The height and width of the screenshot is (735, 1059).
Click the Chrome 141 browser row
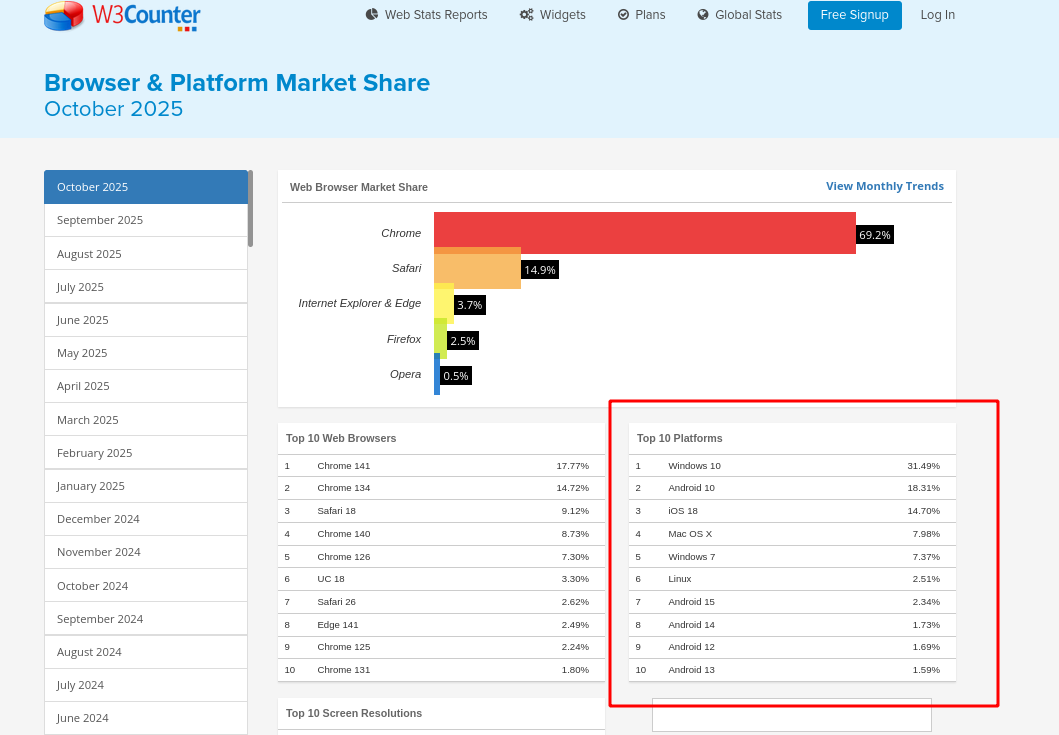[x=343, y=466]
